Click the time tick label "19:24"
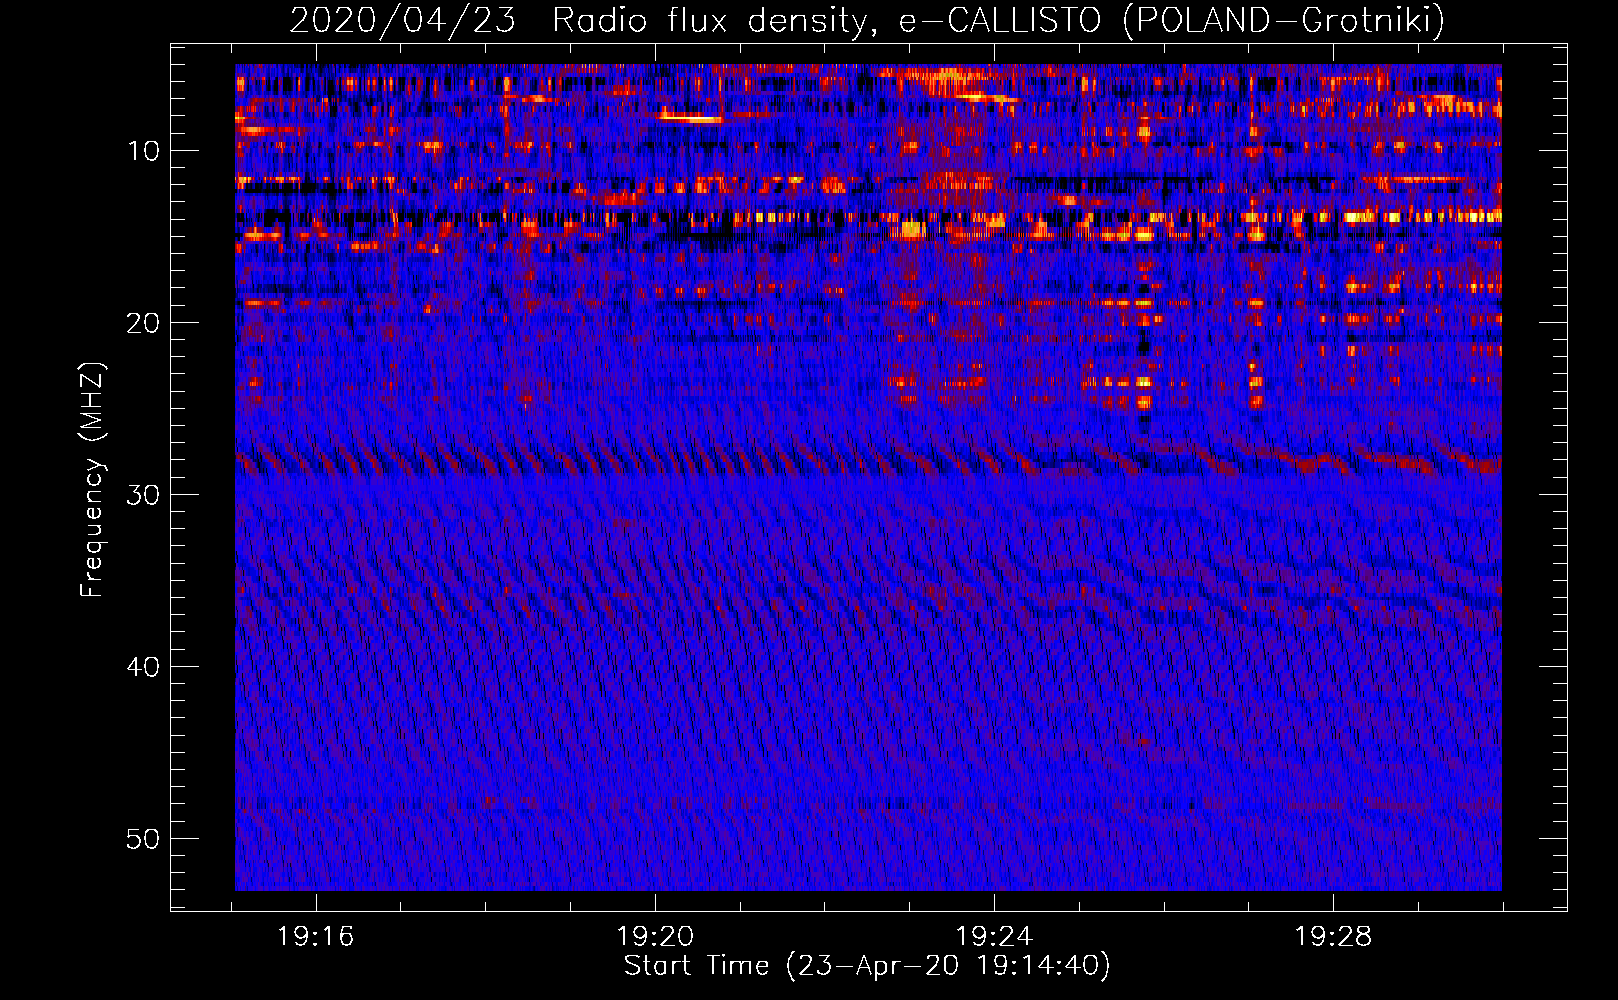The height and width of the screenshot is (1000, 1618). (x=994, y=937)
